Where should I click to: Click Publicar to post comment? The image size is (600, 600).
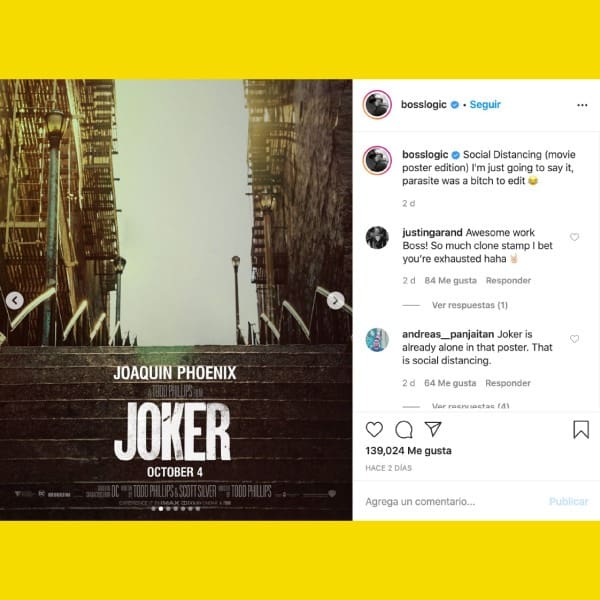(x=568, y=501)
